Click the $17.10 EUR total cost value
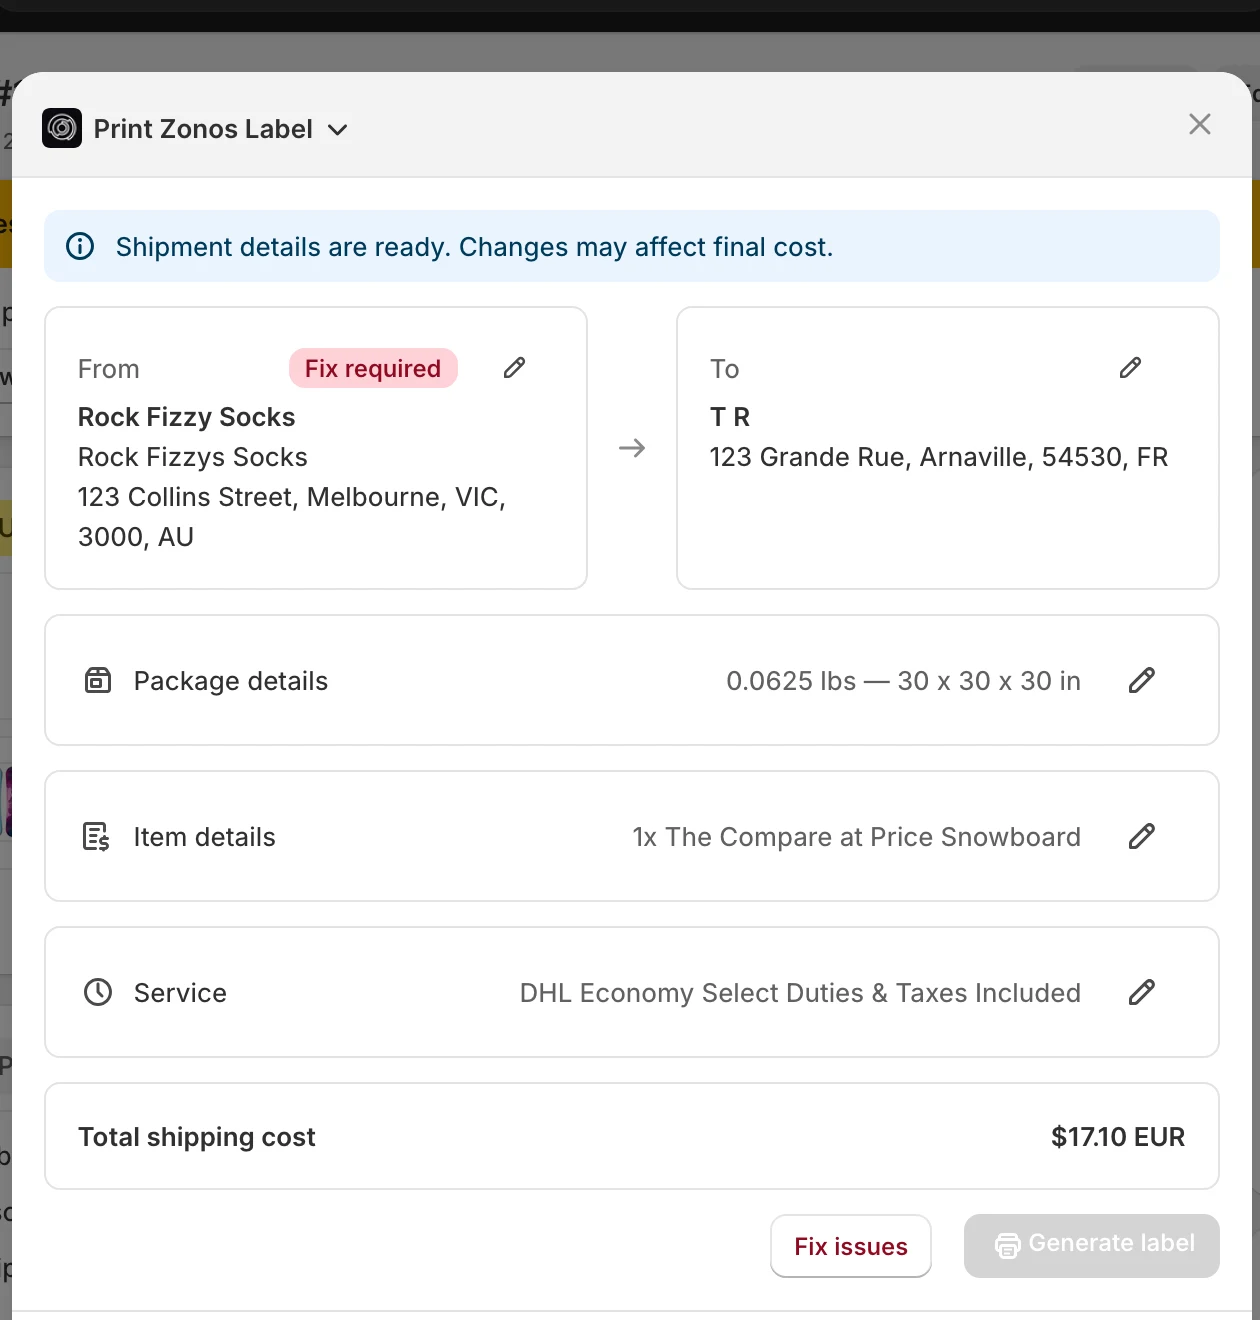Image resolution: width=1260 pixels, height=1320 pixels. click(x=1118, y=1137)
